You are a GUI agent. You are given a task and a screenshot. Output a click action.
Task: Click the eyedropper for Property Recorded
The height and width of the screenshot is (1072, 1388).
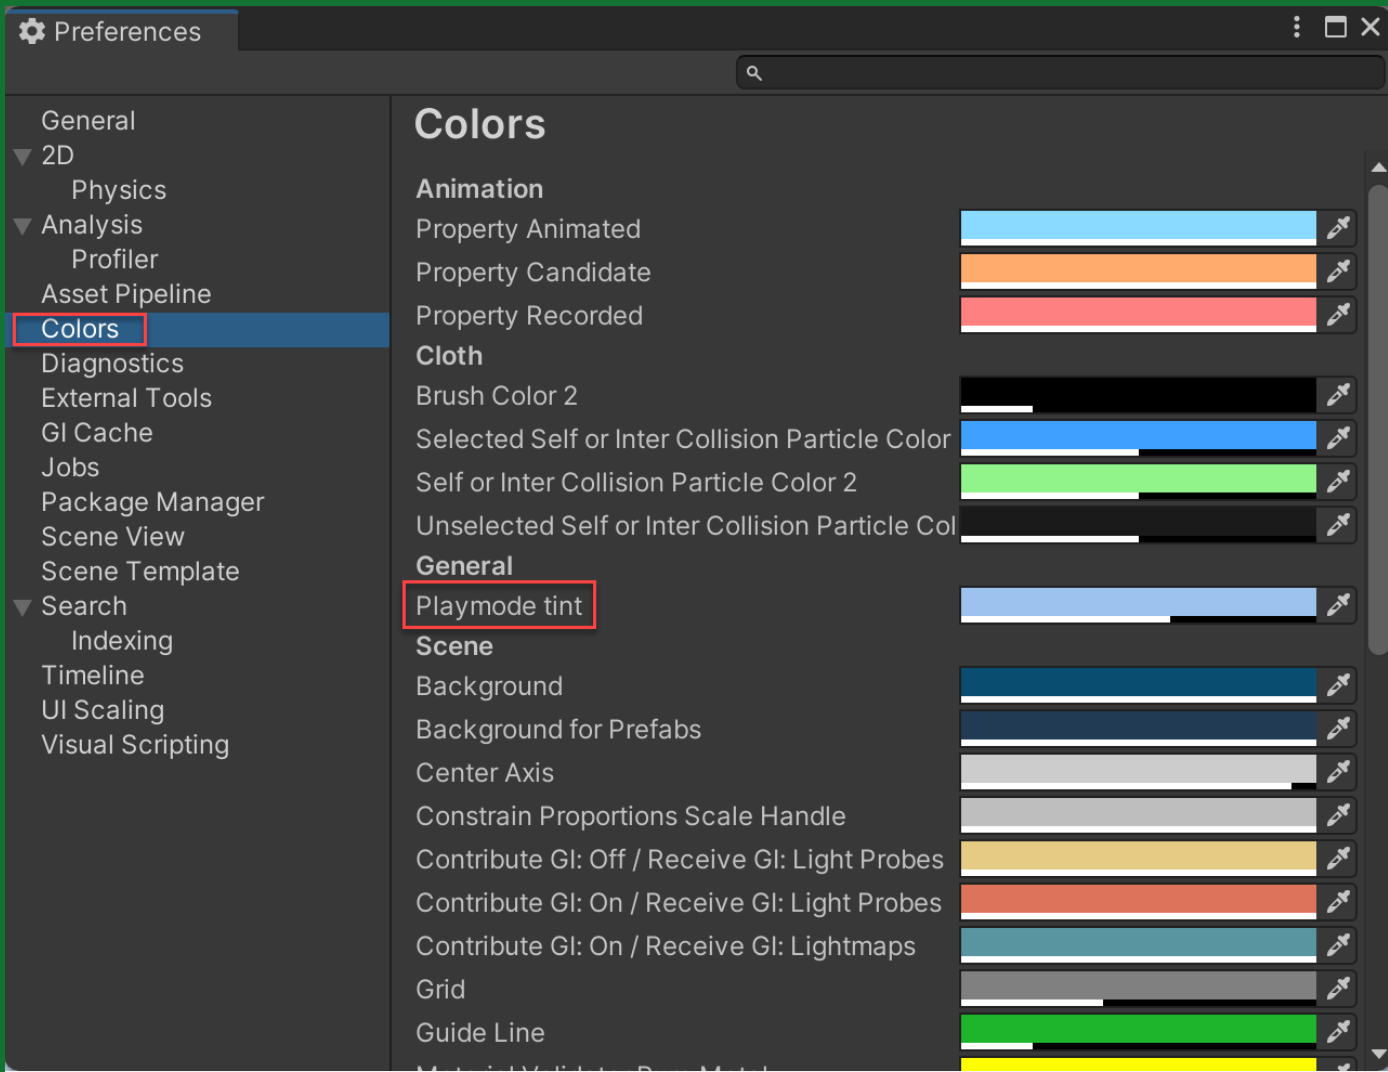tap(1337, 315)
